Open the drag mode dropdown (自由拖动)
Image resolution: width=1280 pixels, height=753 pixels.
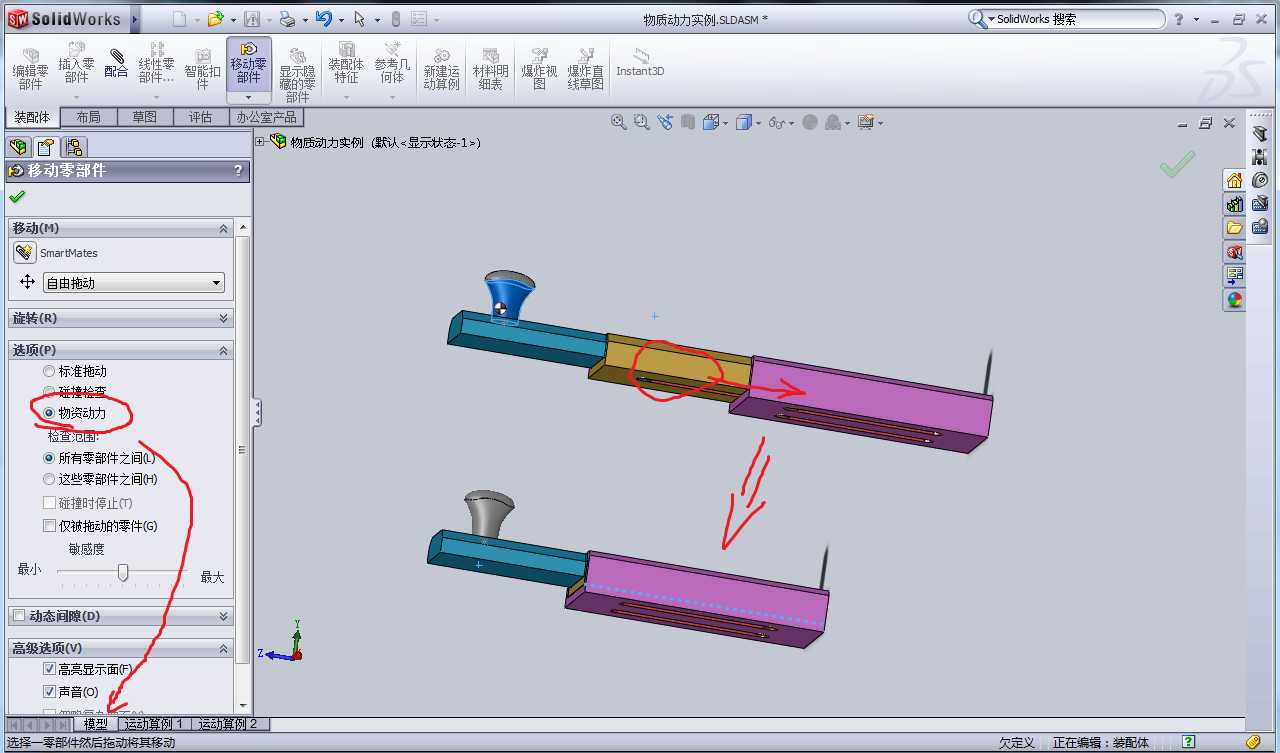click(x=134, y=283)
